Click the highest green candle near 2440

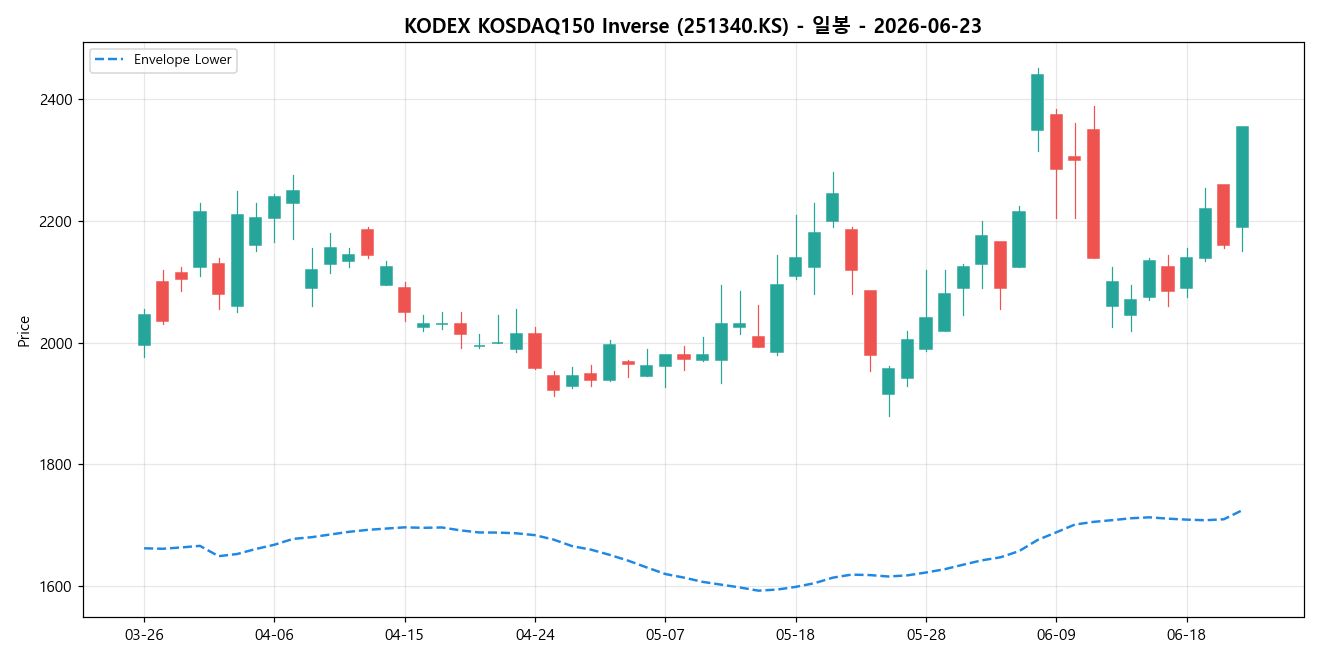[1037, 102]
